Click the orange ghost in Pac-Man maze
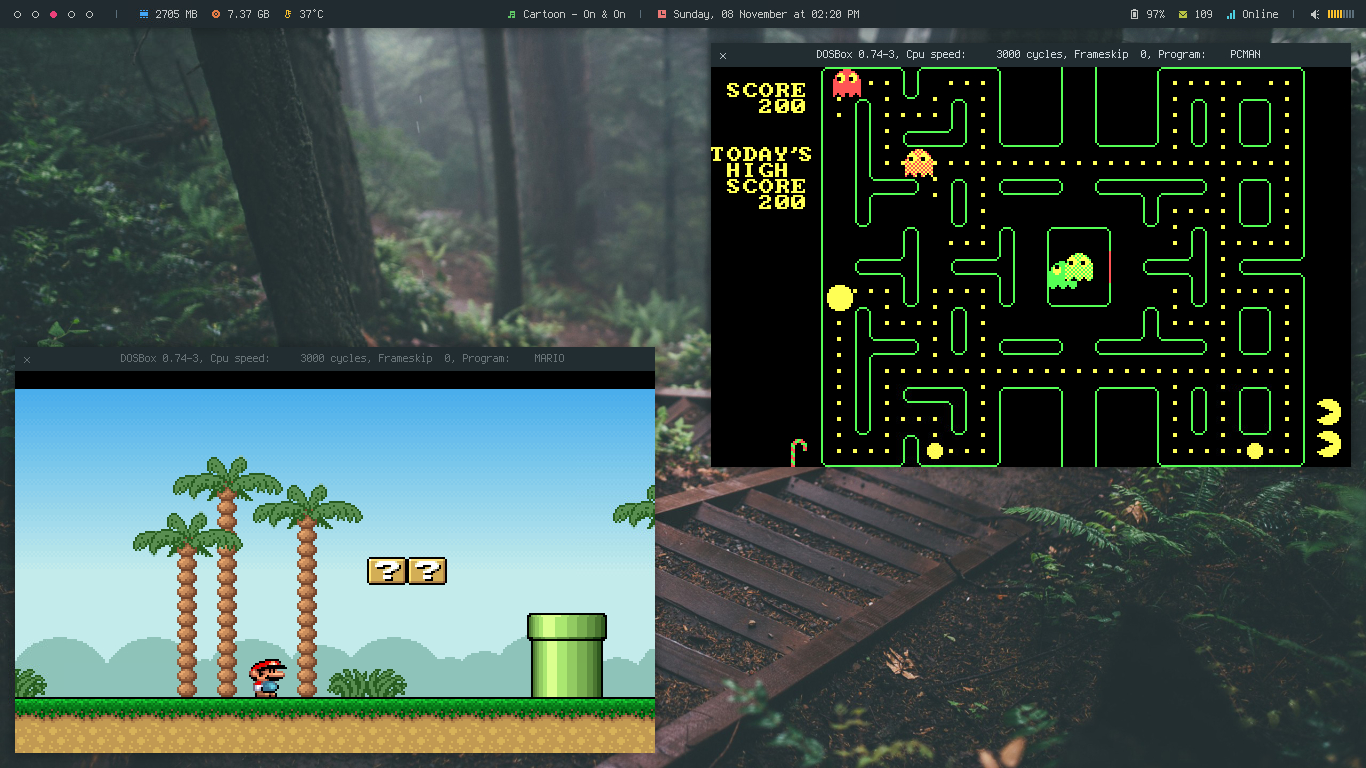Image resolution: width=1366 pixels, height=768 pixels. [919, 163]
